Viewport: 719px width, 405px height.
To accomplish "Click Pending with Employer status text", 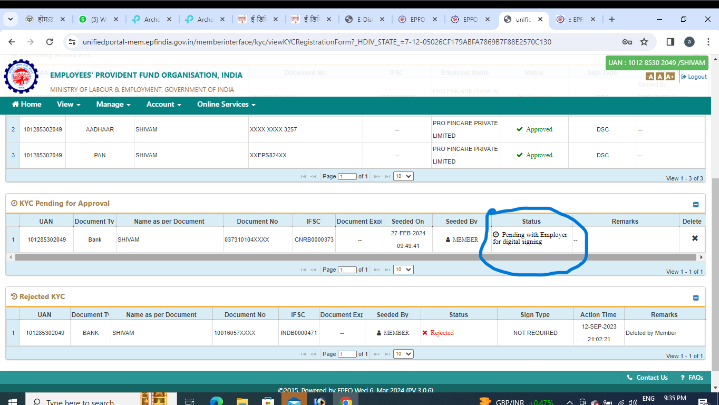I will (530, 238).
